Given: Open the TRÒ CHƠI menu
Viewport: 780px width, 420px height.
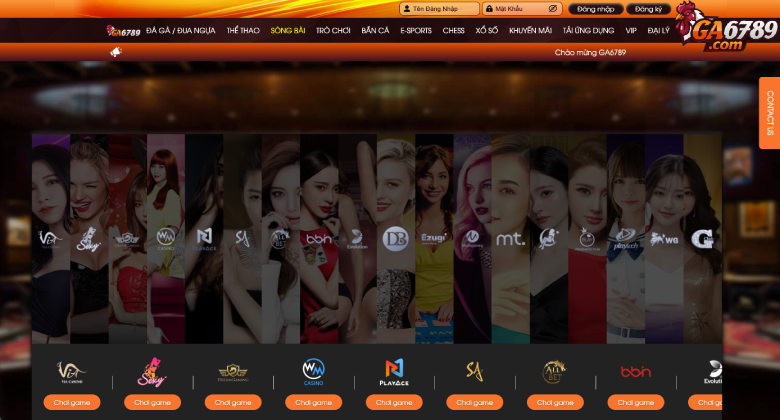Looking at the screenshot, I should pyautogui.click(x=333, y=30).
